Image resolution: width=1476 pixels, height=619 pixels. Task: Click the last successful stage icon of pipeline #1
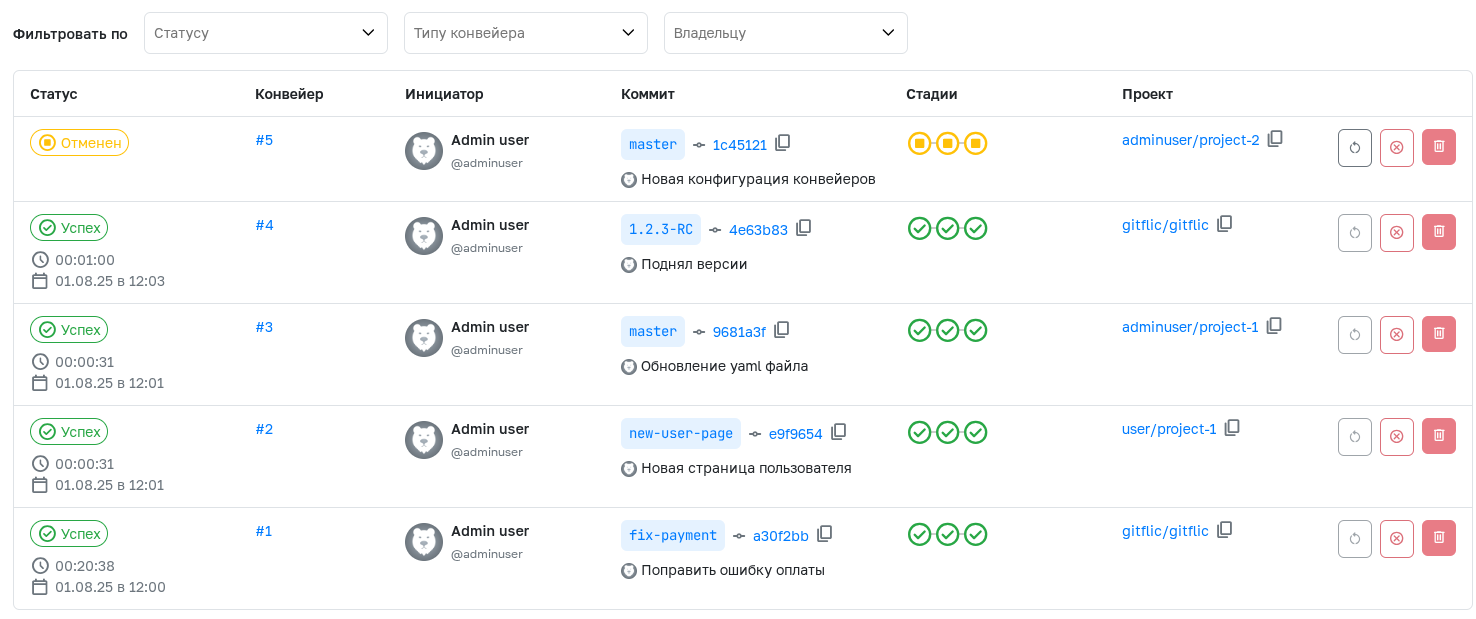[x=976, y=535]
